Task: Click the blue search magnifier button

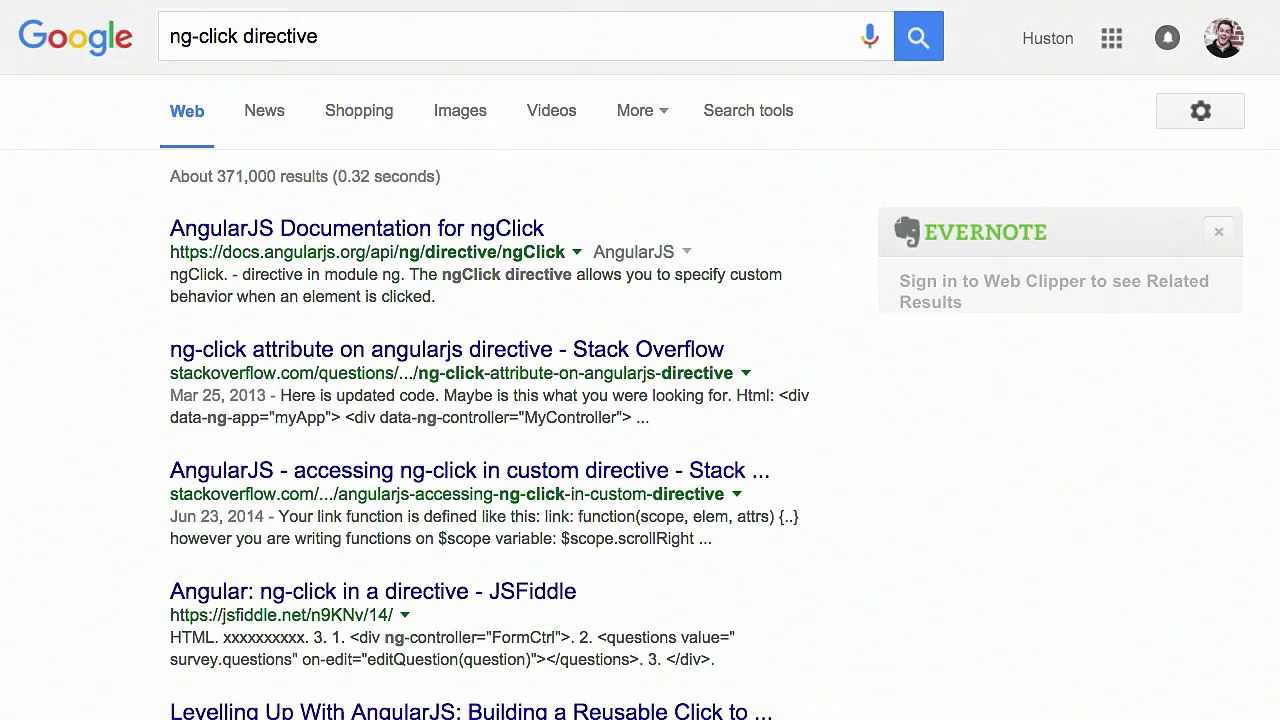Action: pos(918,37)
